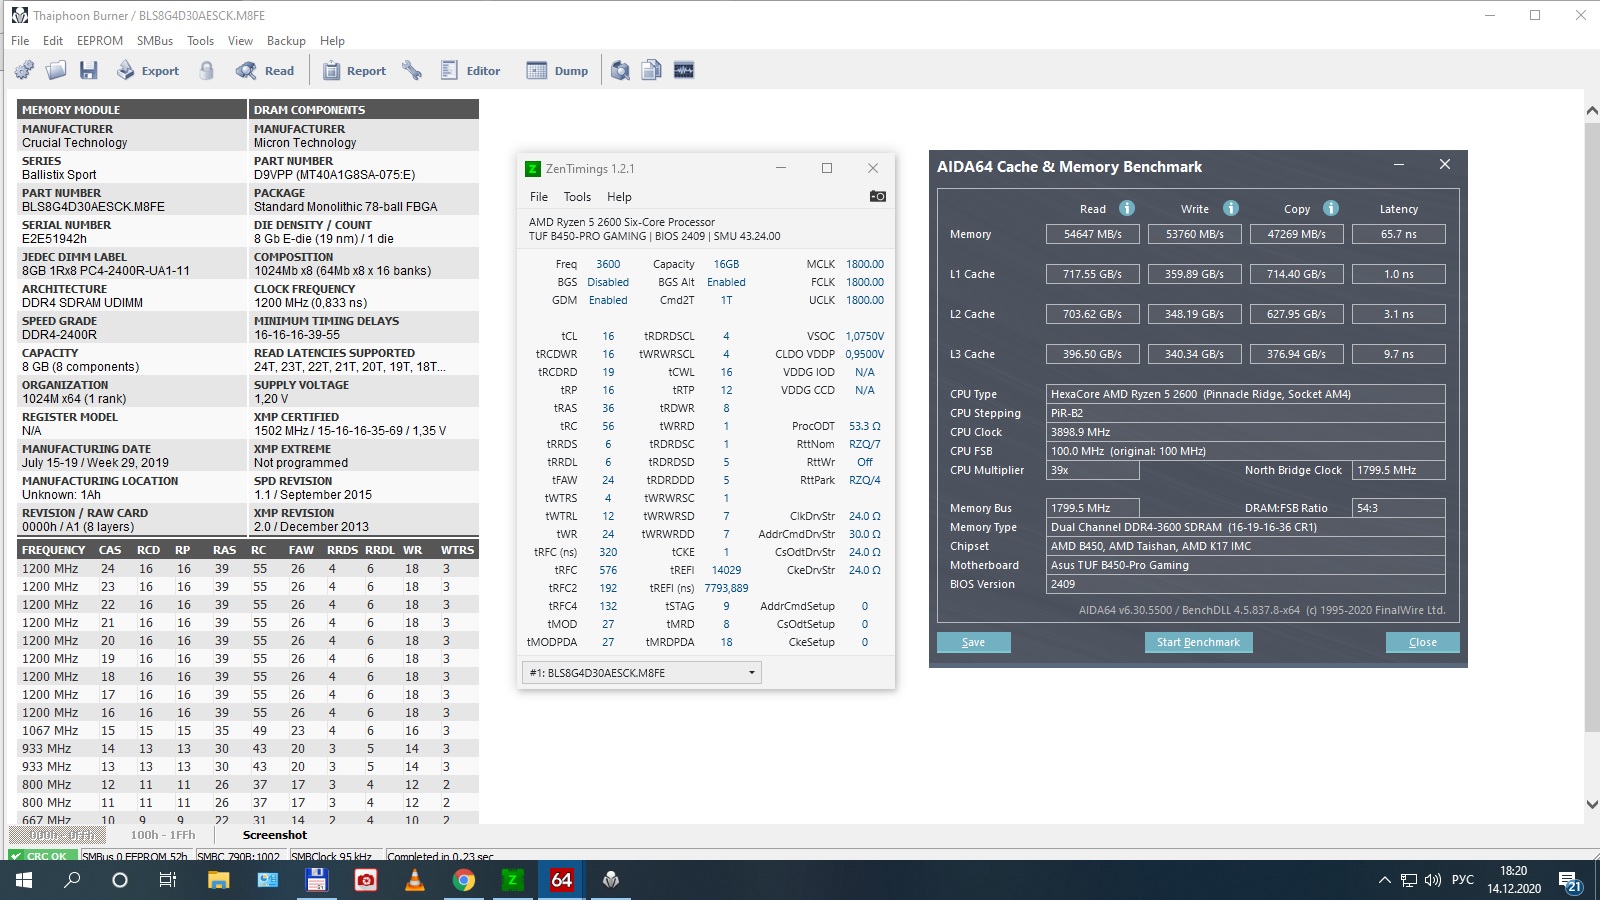Switch to AIDA64 taskbar icon
Screen dimensions: 1600x900
click(561, 880)
